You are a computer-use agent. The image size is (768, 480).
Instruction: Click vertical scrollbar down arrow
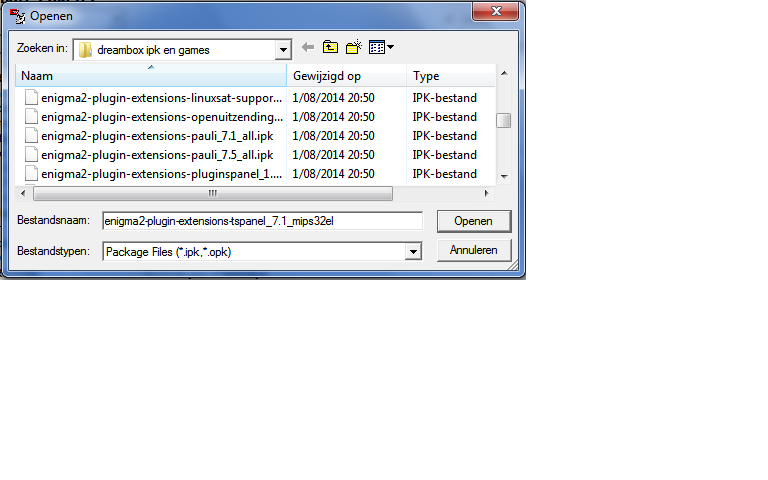click(504, 176)
